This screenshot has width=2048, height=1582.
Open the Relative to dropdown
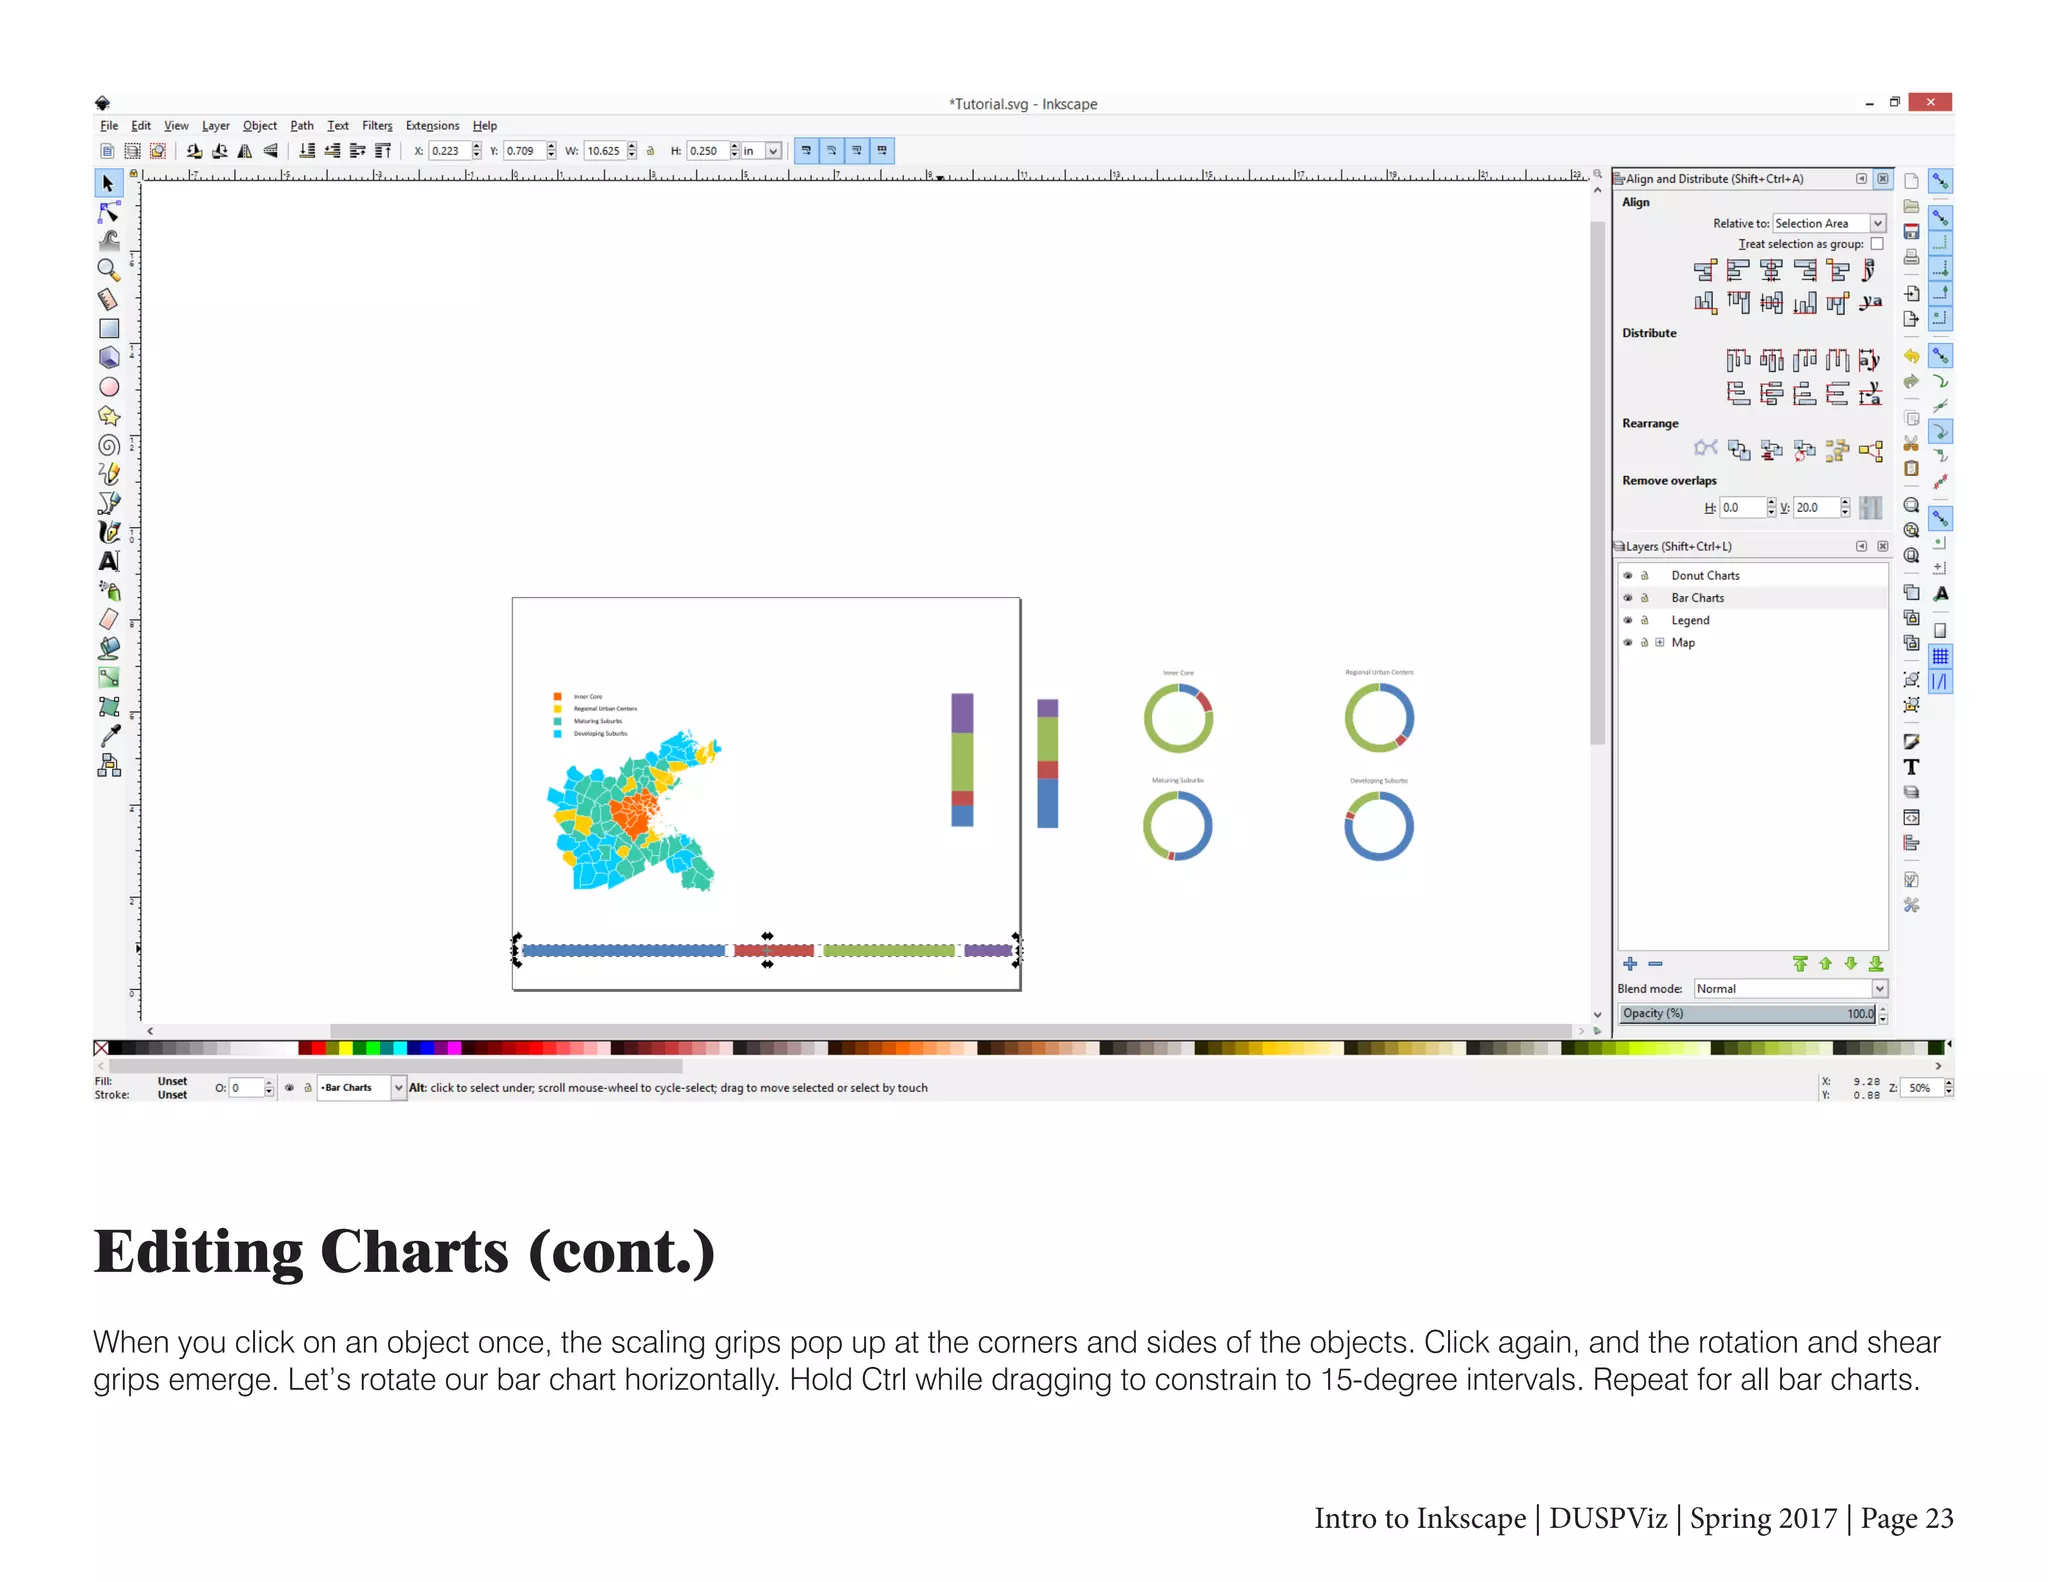coord(1829,224)
